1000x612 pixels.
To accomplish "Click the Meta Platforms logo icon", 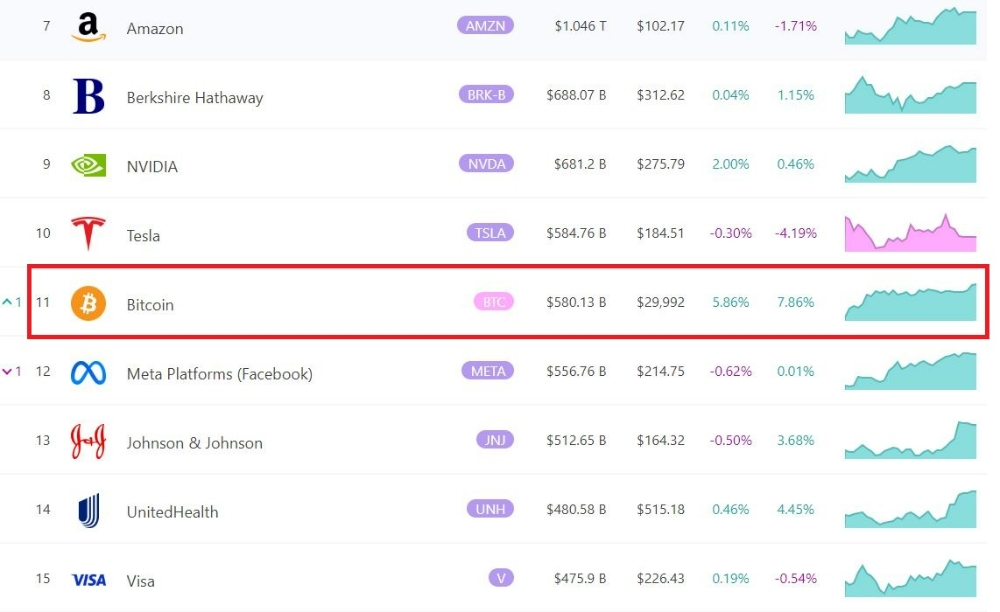I will (x=88, y=373).
